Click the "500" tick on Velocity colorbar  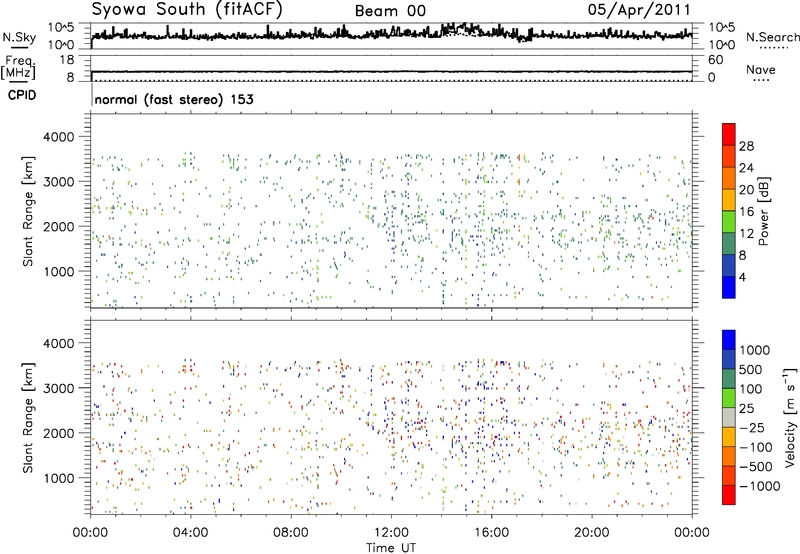[751, 369]
